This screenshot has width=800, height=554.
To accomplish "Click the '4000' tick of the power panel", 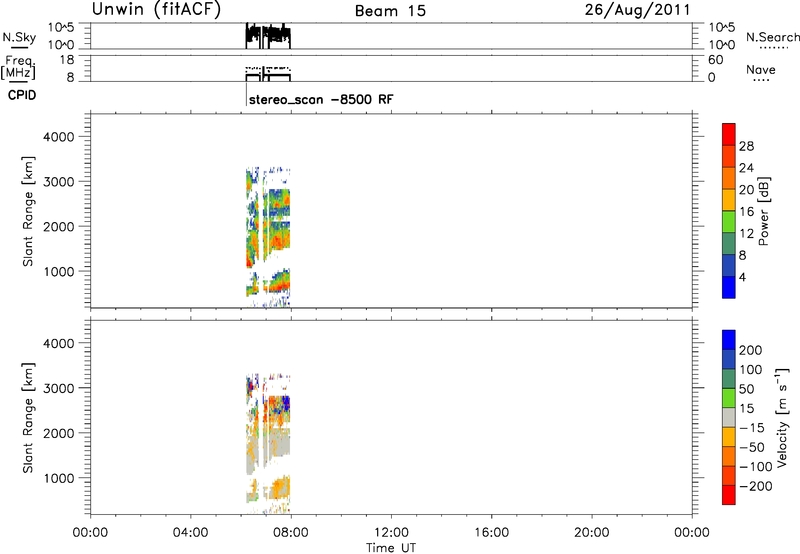I will [58, 137].
